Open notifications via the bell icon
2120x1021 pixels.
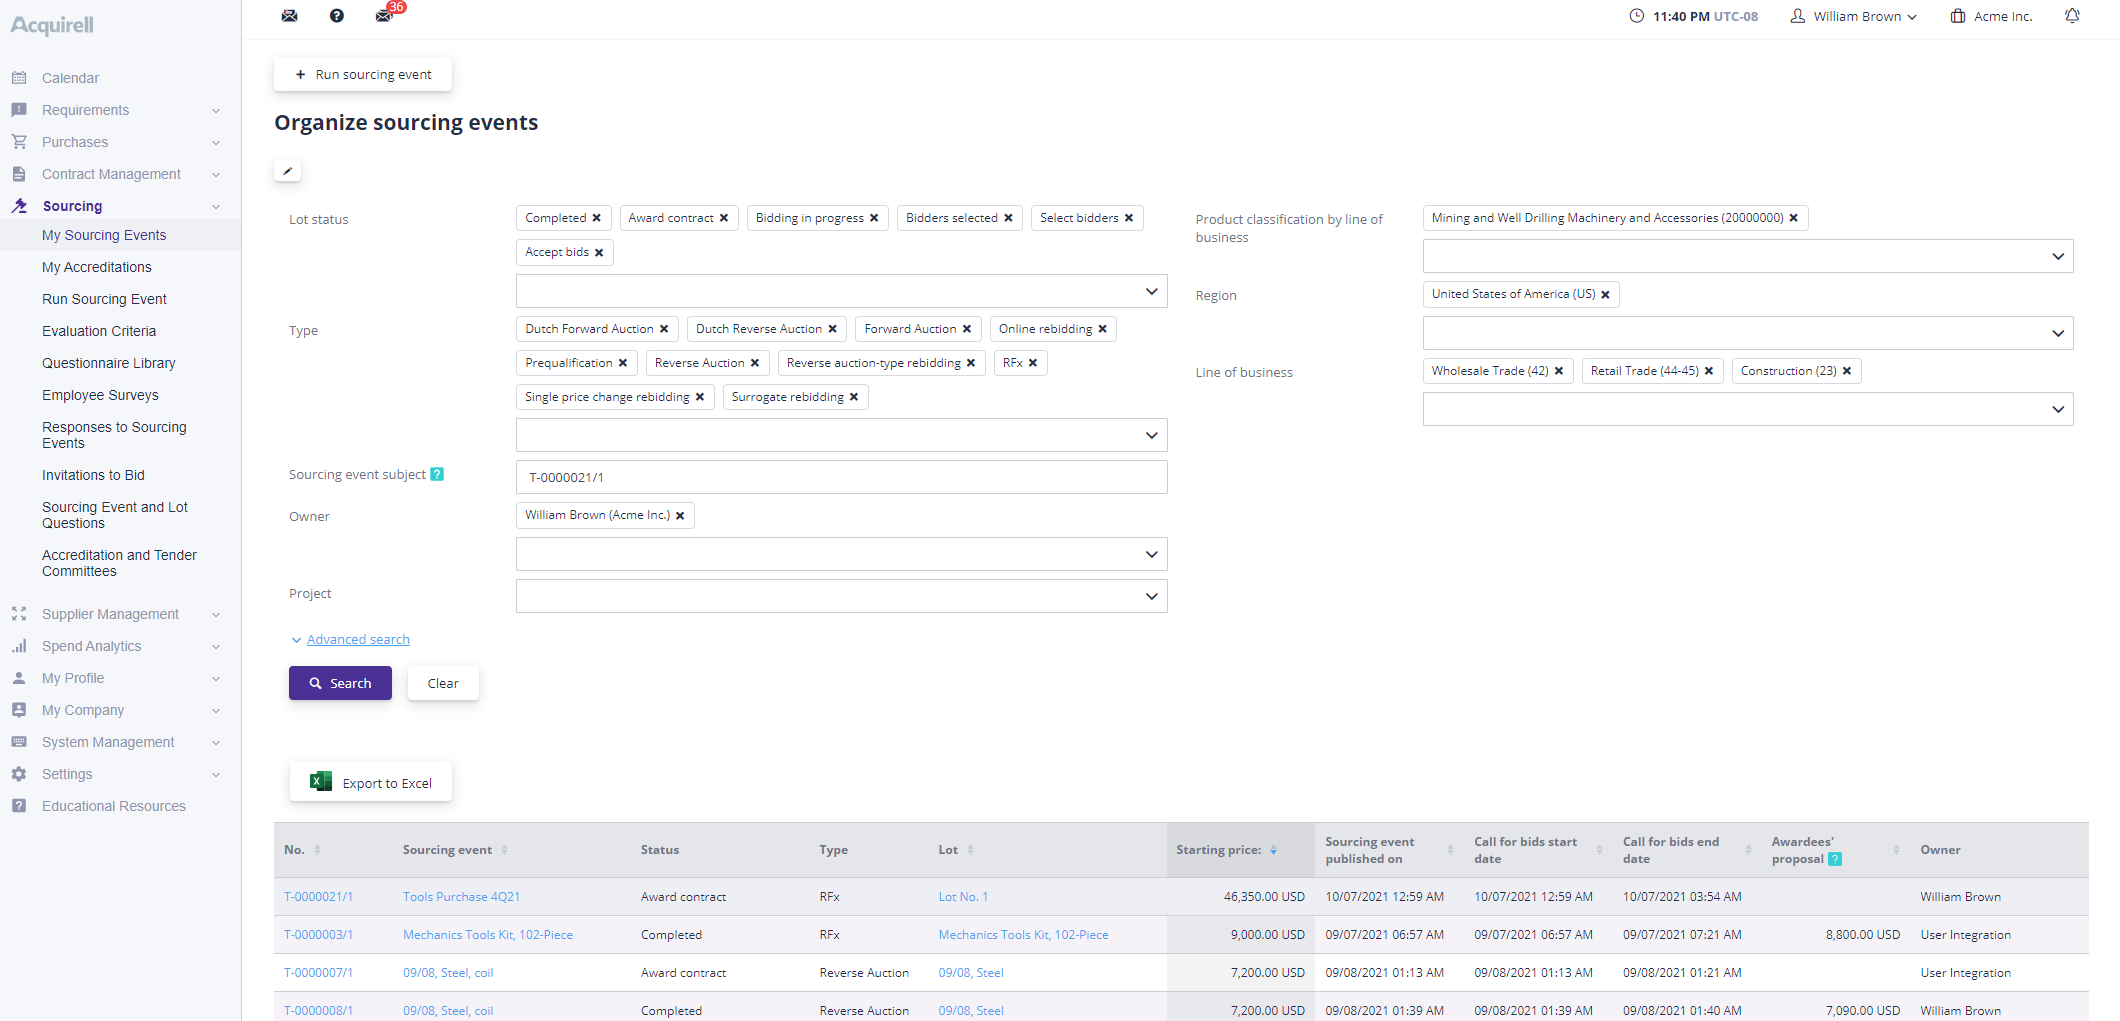[x=2073, y=15]
